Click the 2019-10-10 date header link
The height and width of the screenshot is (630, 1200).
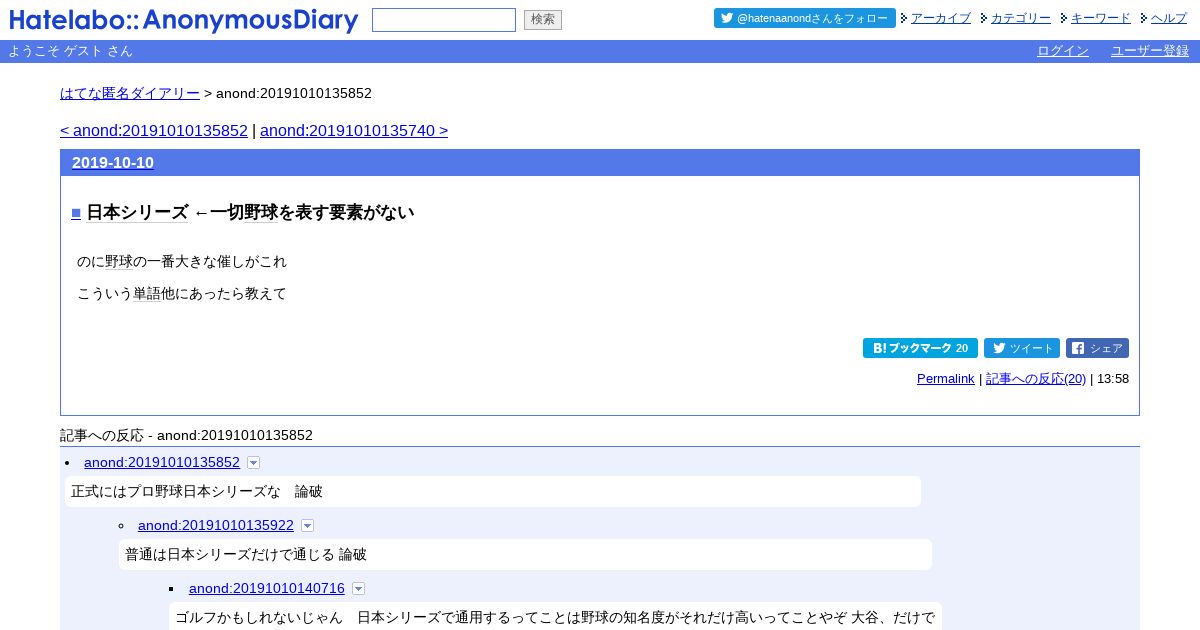tap(113, 163)
